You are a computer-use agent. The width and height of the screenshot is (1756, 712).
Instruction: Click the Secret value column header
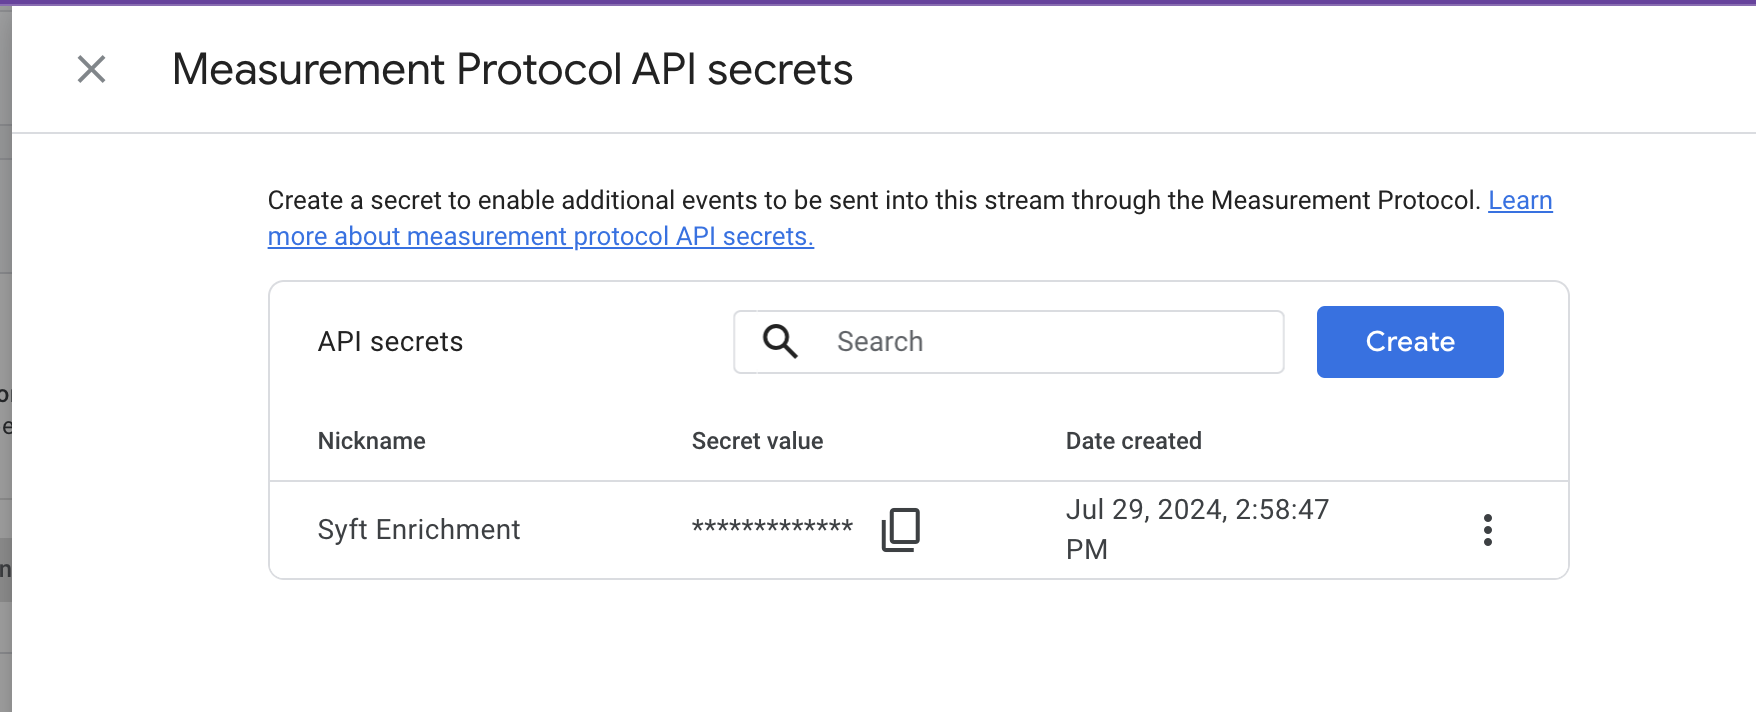point(757,441)
